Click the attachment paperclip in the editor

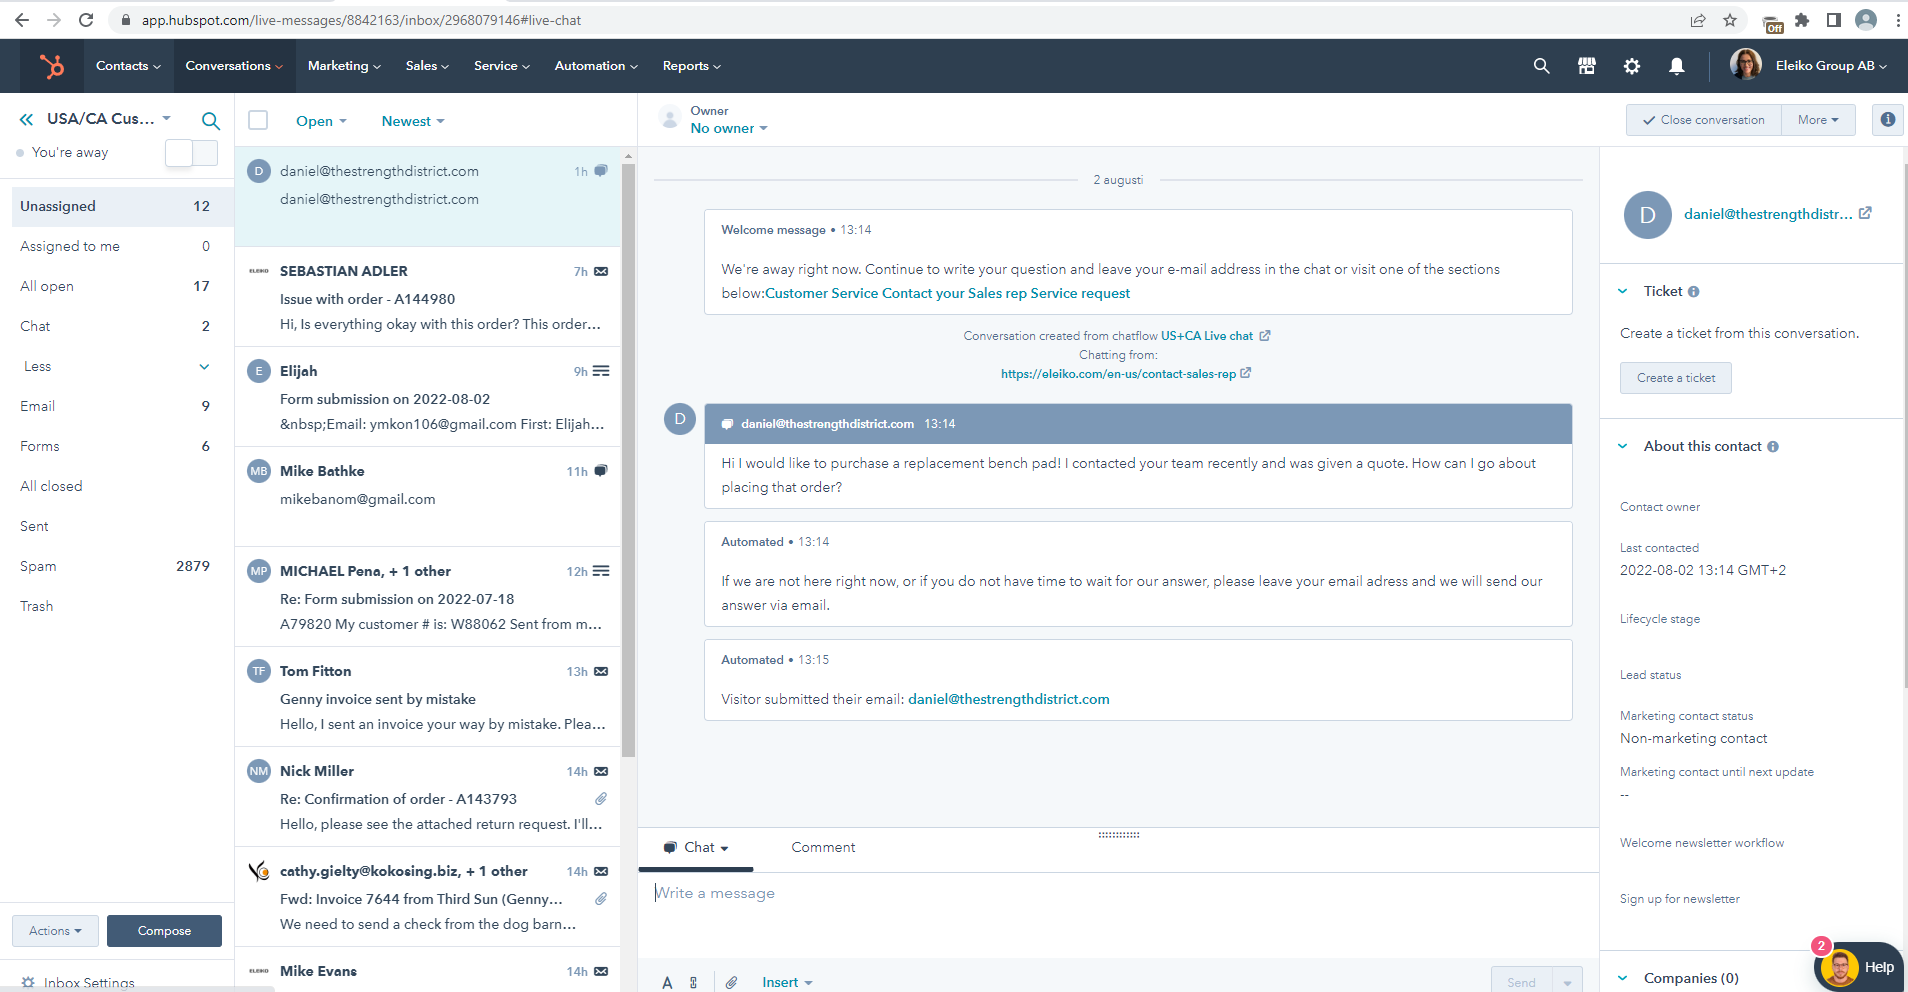(x=731, y=982)
